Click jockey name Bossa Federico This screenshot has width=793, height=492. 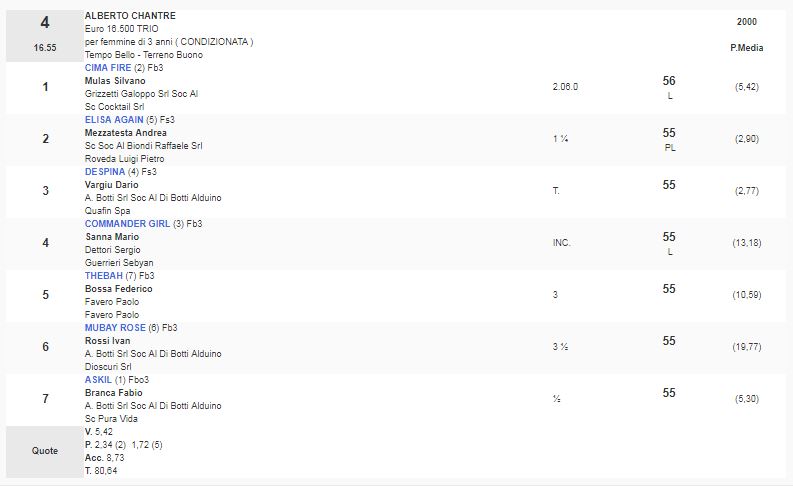(118, 289)
